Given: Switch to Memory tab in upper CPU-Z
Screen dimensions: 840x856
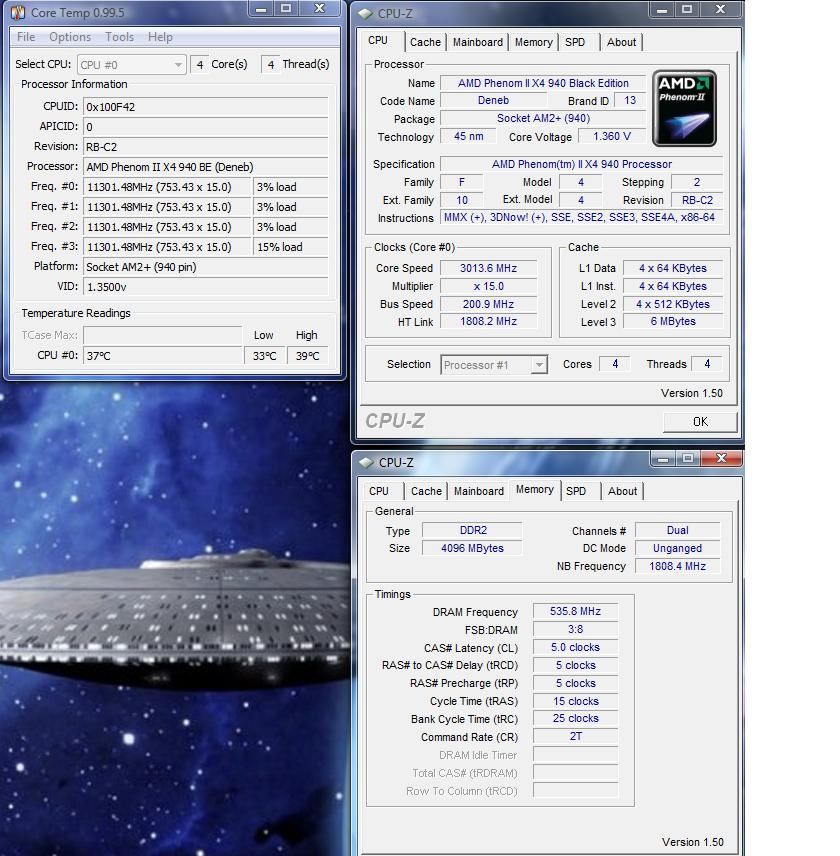Looking at the screenshot, I should pyautogui.click(x=533, y=42).
